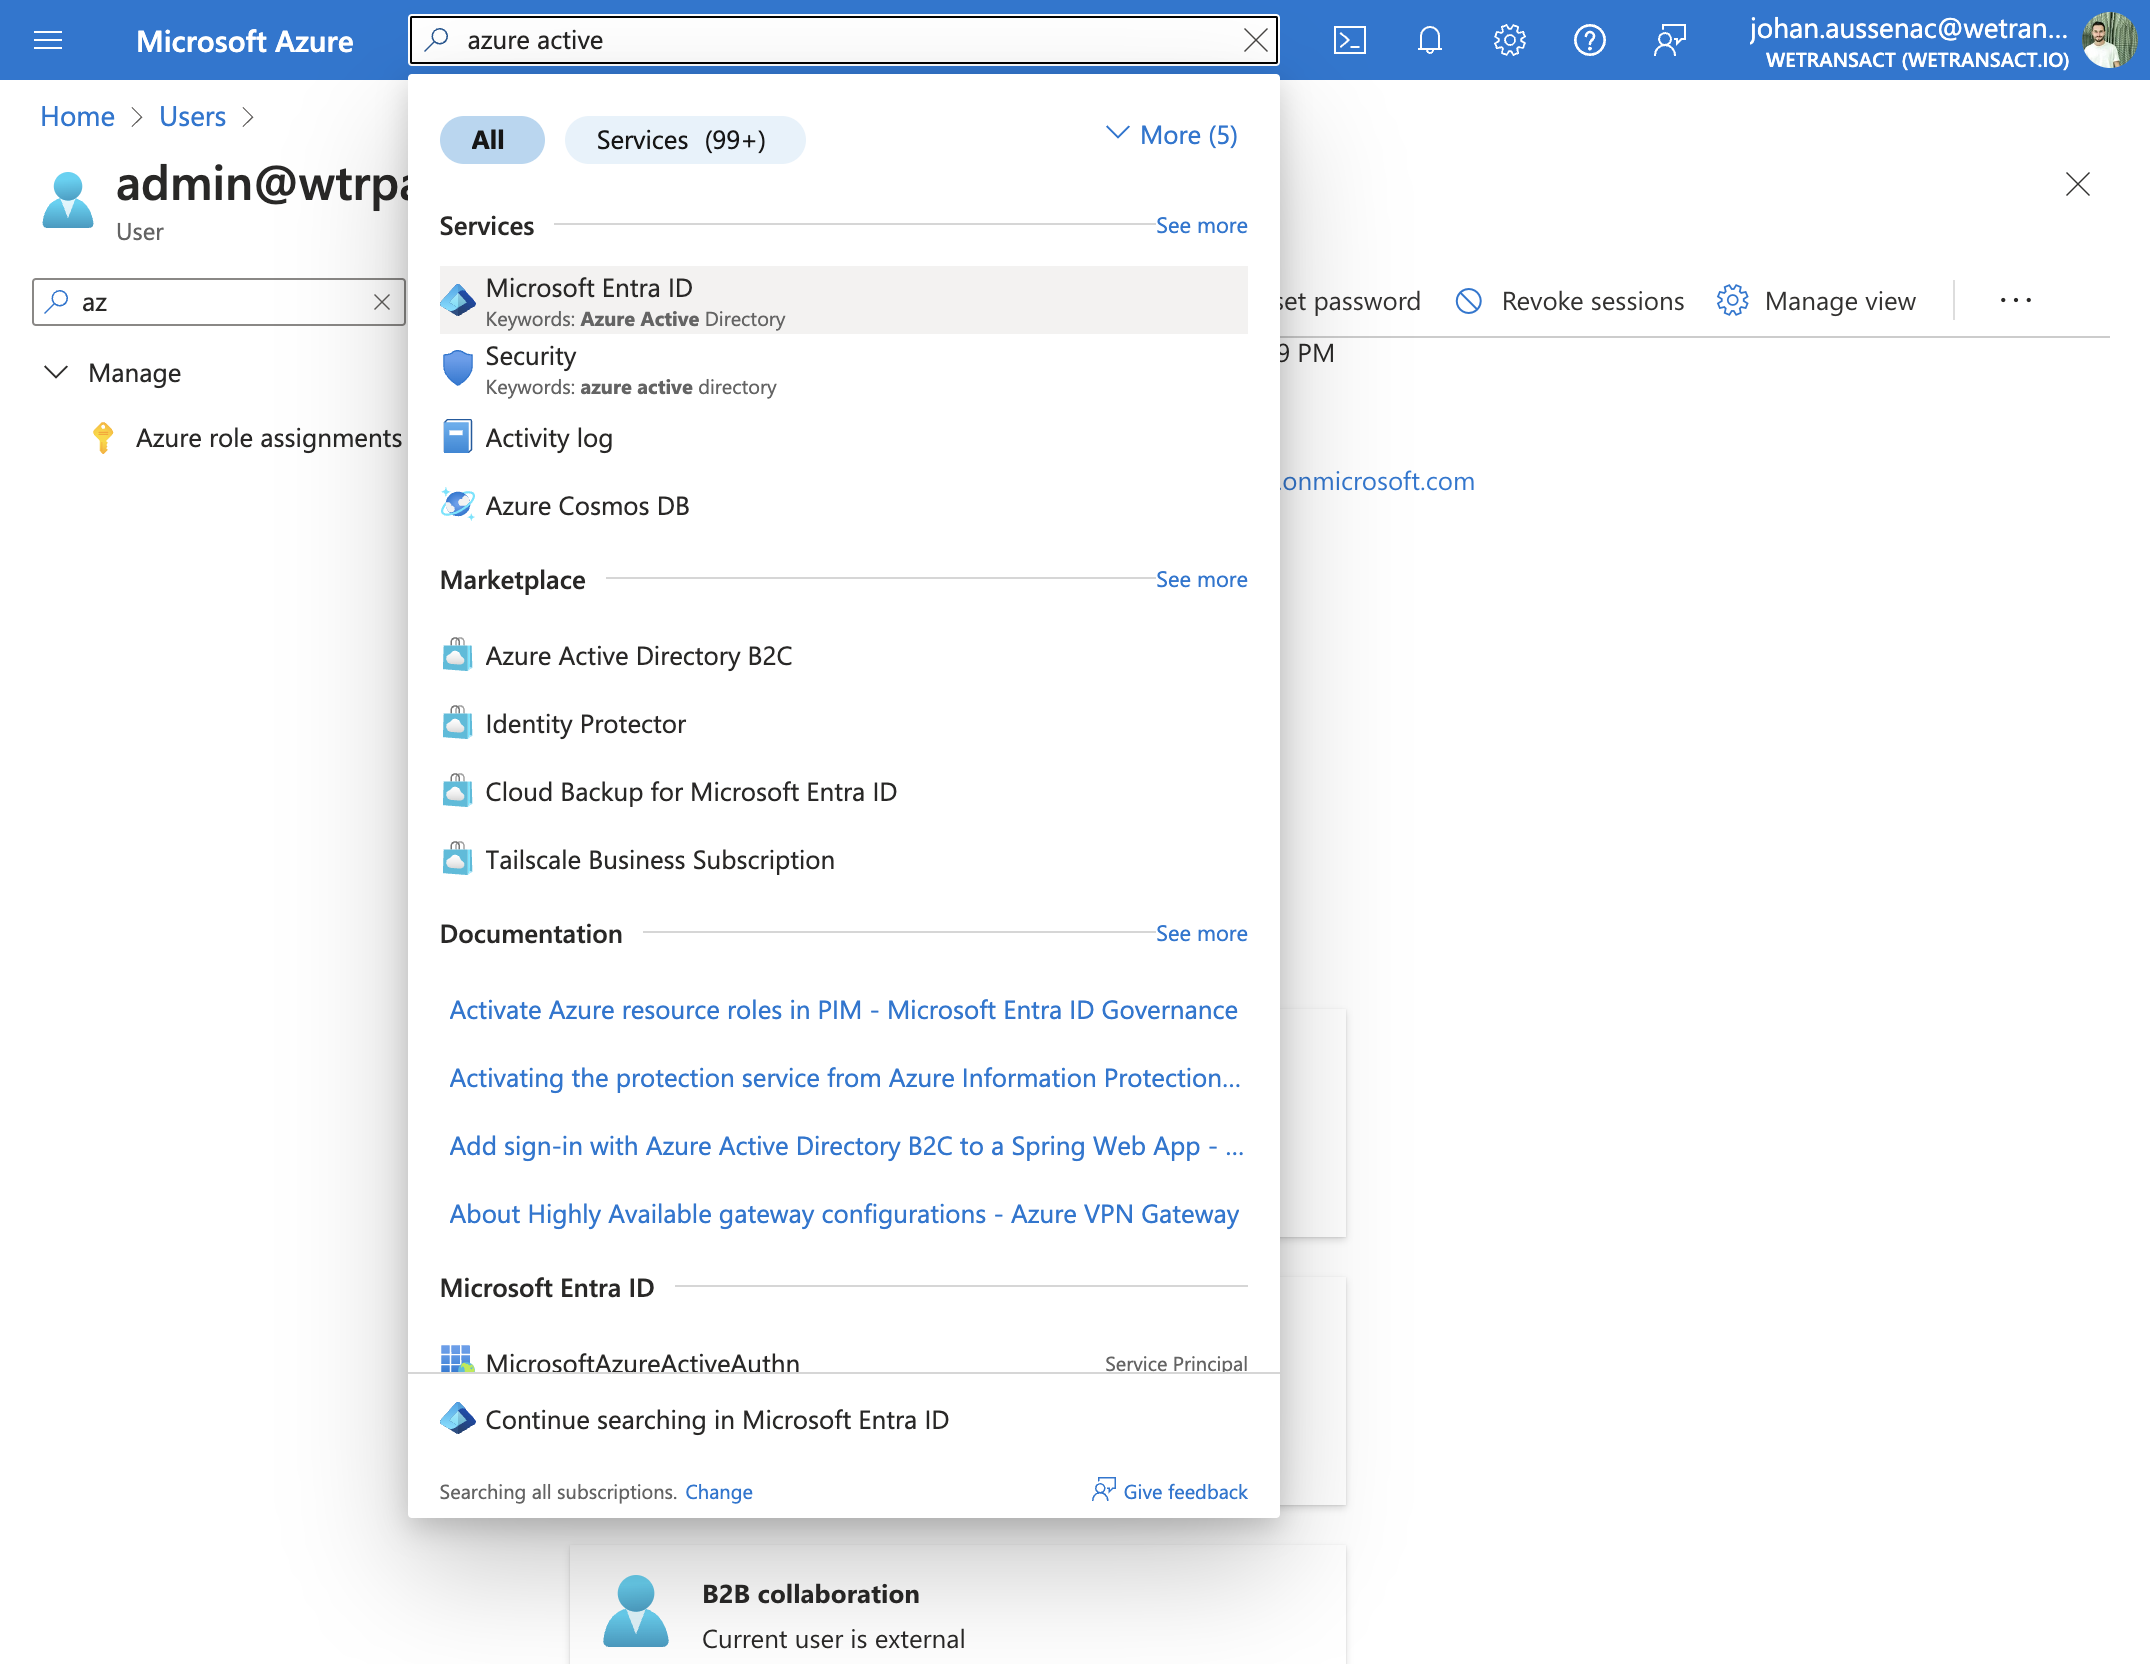2150x1664 pixels.
Task: Close the user blade with X
Action: [x=2078, y=184]
